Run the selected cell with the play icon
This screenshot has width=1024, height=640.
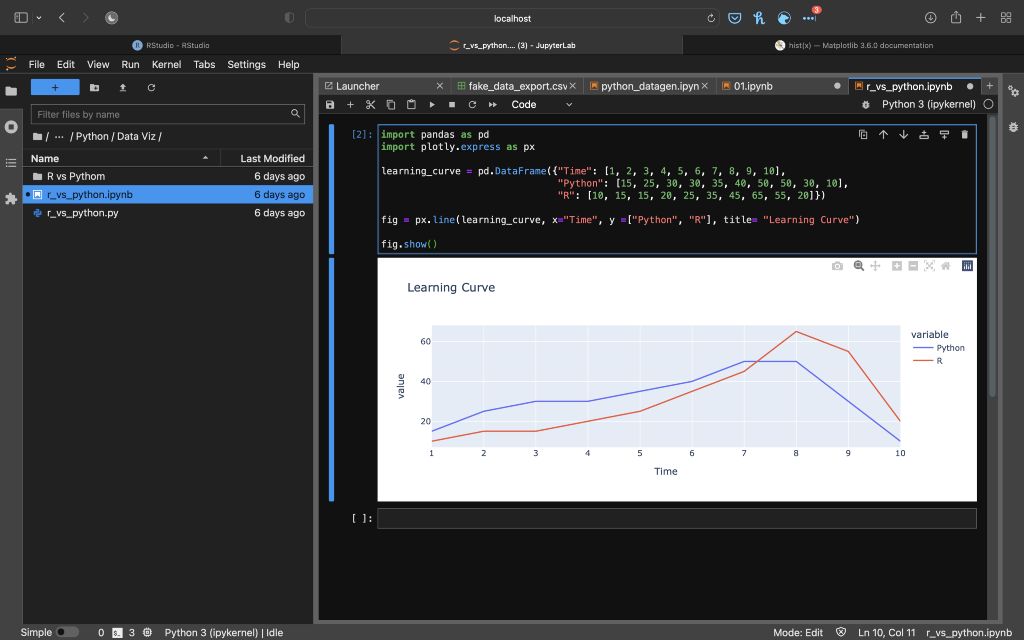tap(432, 104)
